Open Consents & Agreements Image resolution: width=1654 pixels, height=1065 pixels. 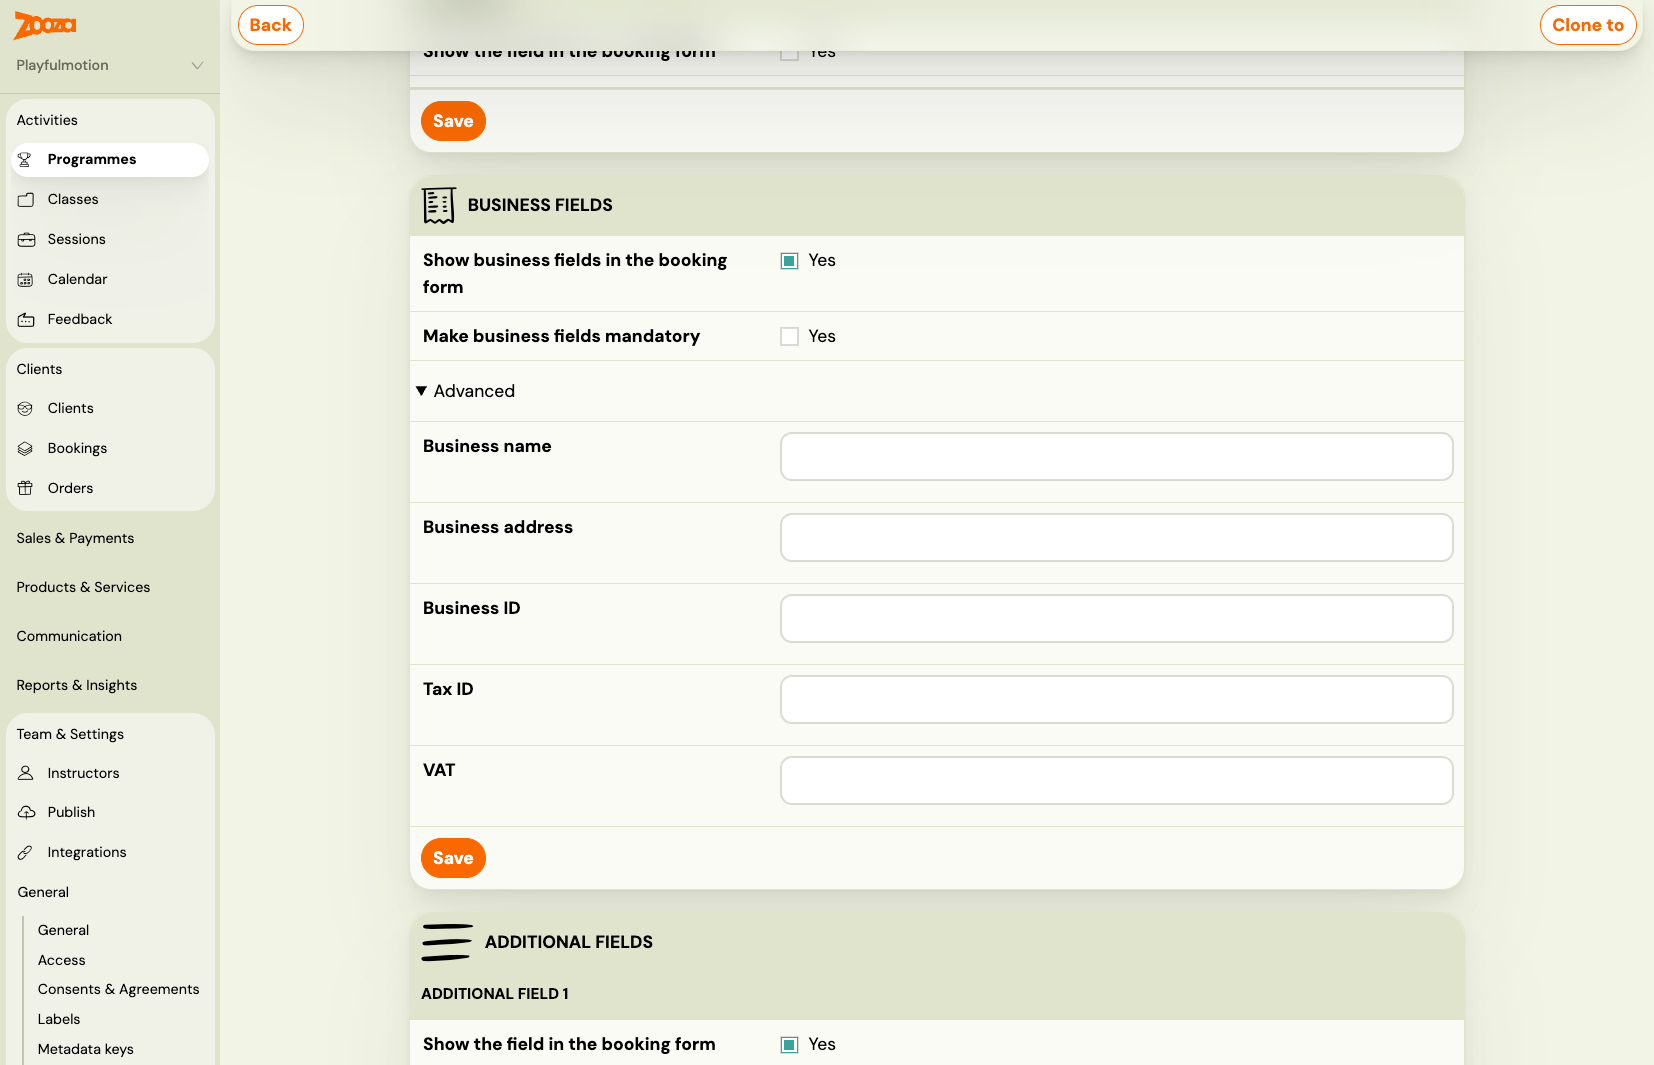[x=118, y=989]
